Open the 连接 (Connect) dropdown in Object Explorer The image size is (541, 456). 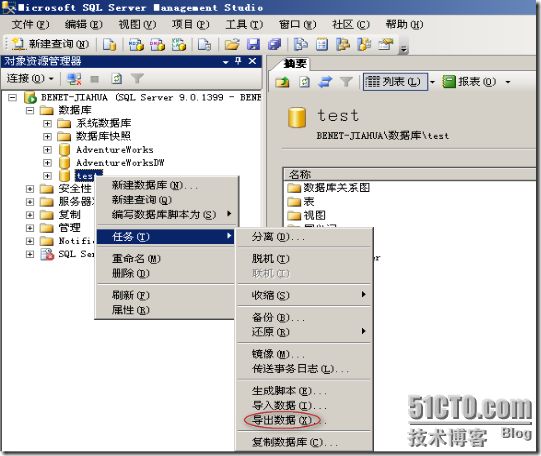point(30,79)
